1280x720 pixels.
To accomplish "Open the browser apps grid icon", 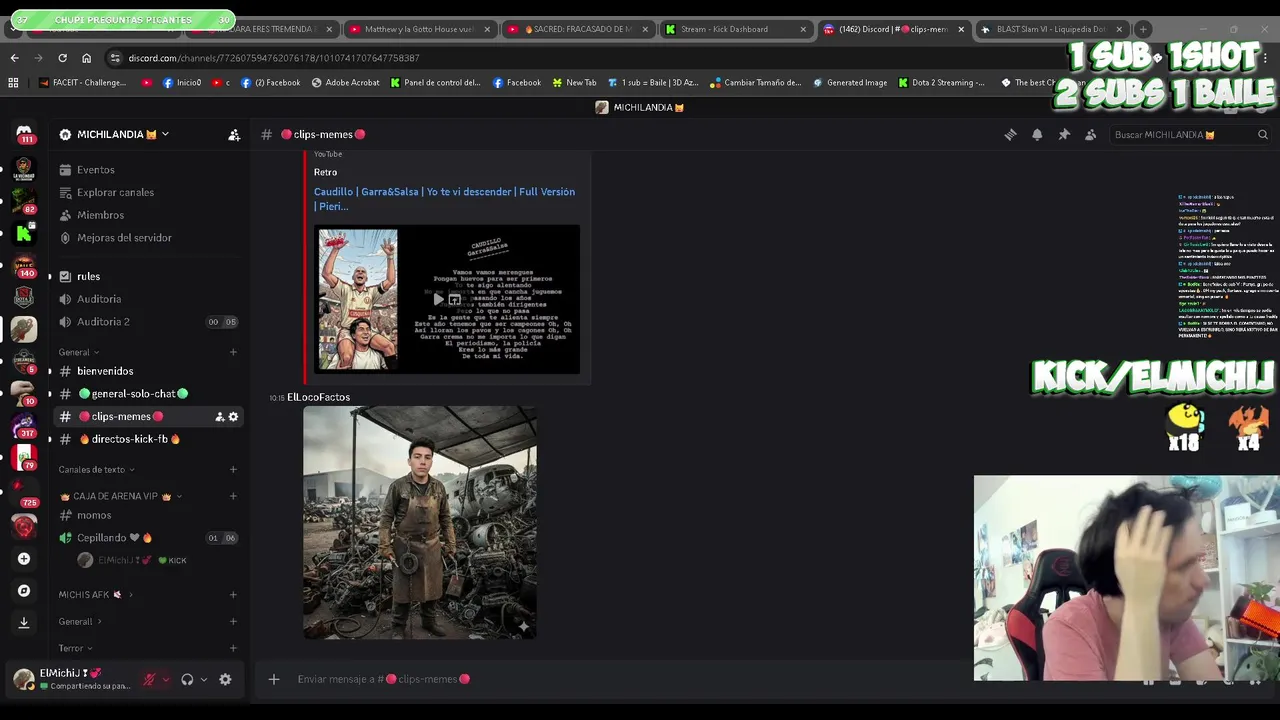I will pyautogui.click(x=13, y=82).
